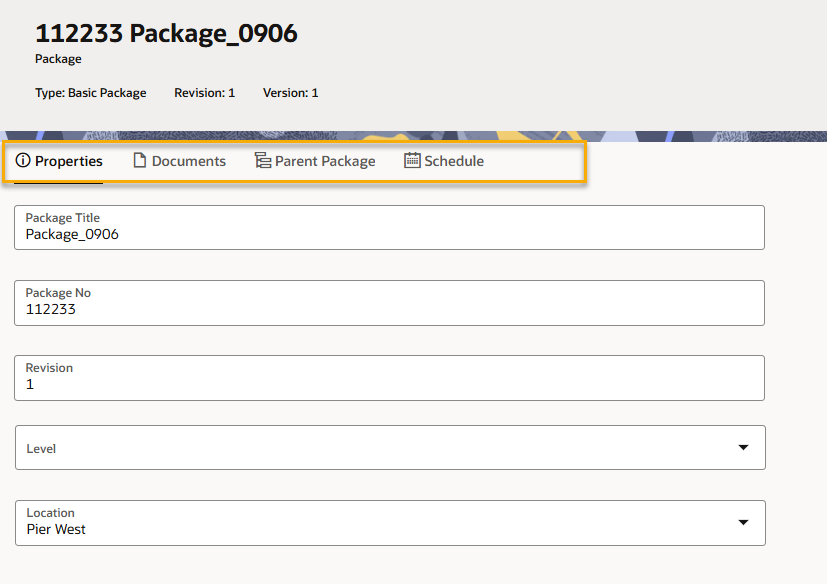Click the Documents page icon

pos(140,161)
